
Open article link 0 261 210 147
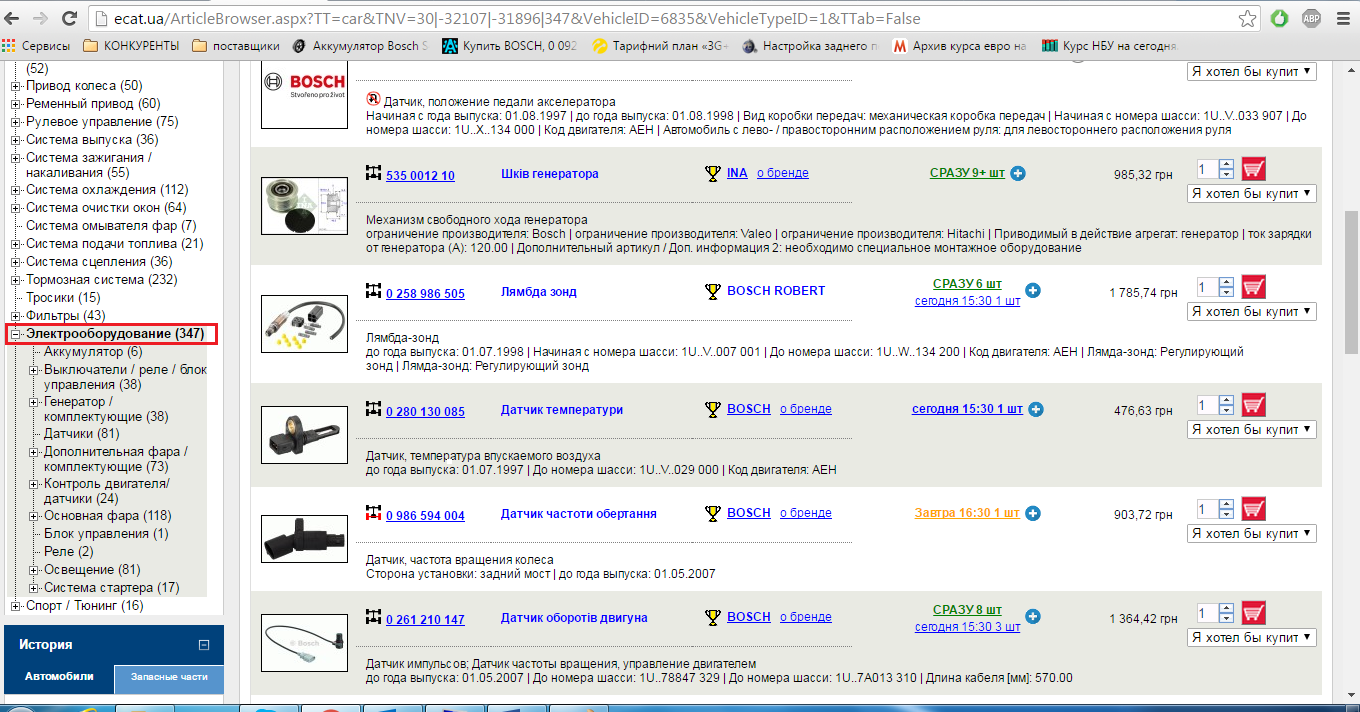[x=425, y=620]
